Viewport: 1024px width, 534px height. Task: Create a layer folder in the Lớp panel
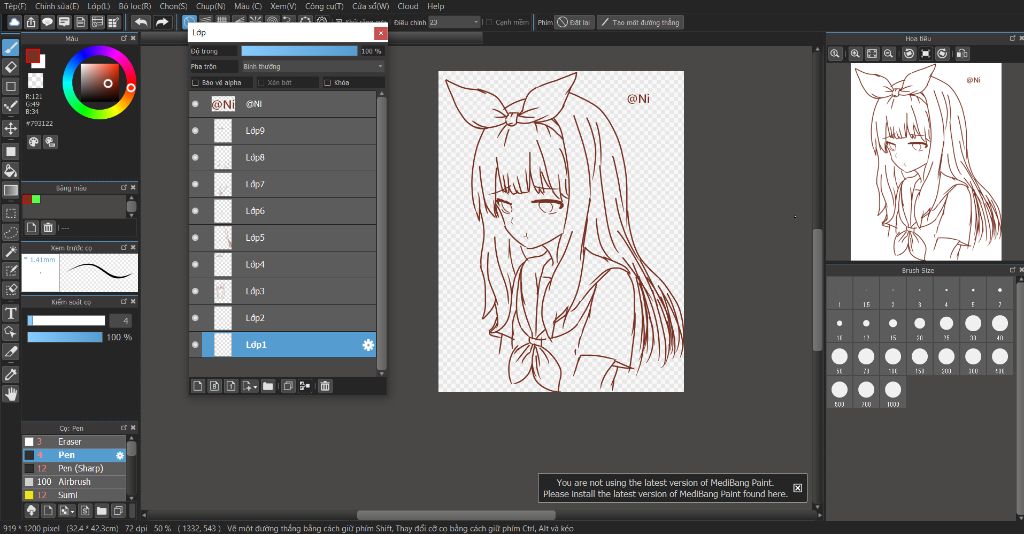coord(268,386)
